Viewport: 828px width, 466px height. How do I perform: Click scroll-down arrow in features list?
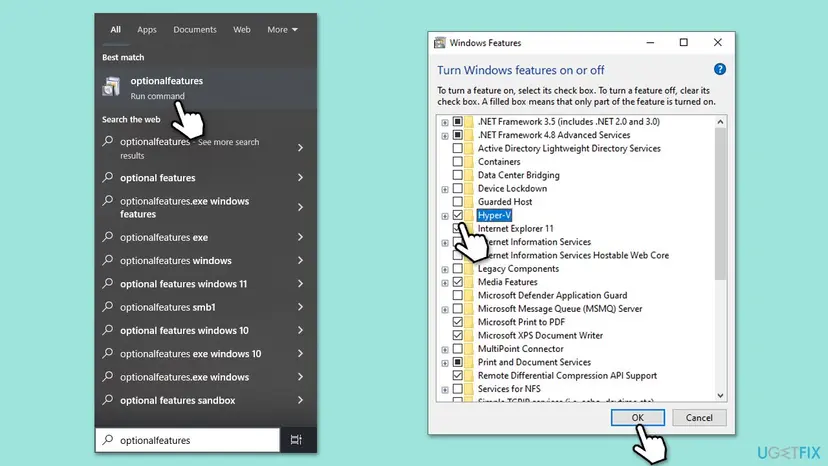[x=720, y=395]
